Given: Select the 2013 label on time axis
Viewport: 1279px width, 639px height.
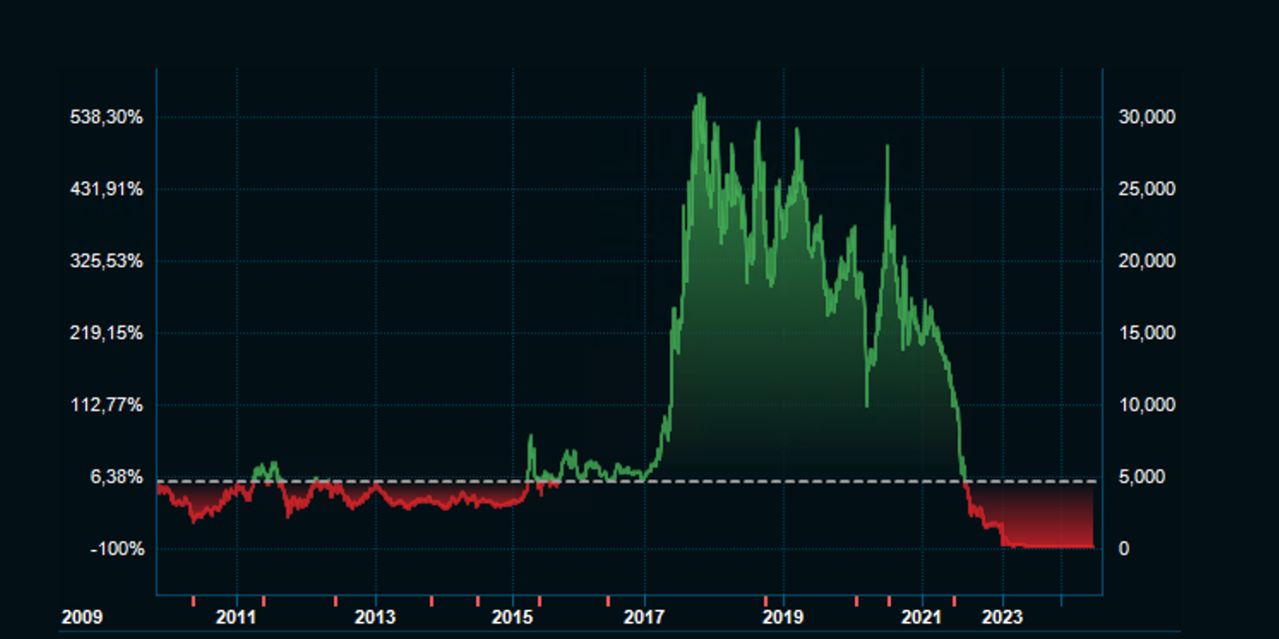Looking at the screenshot, I should pos(375,617).
